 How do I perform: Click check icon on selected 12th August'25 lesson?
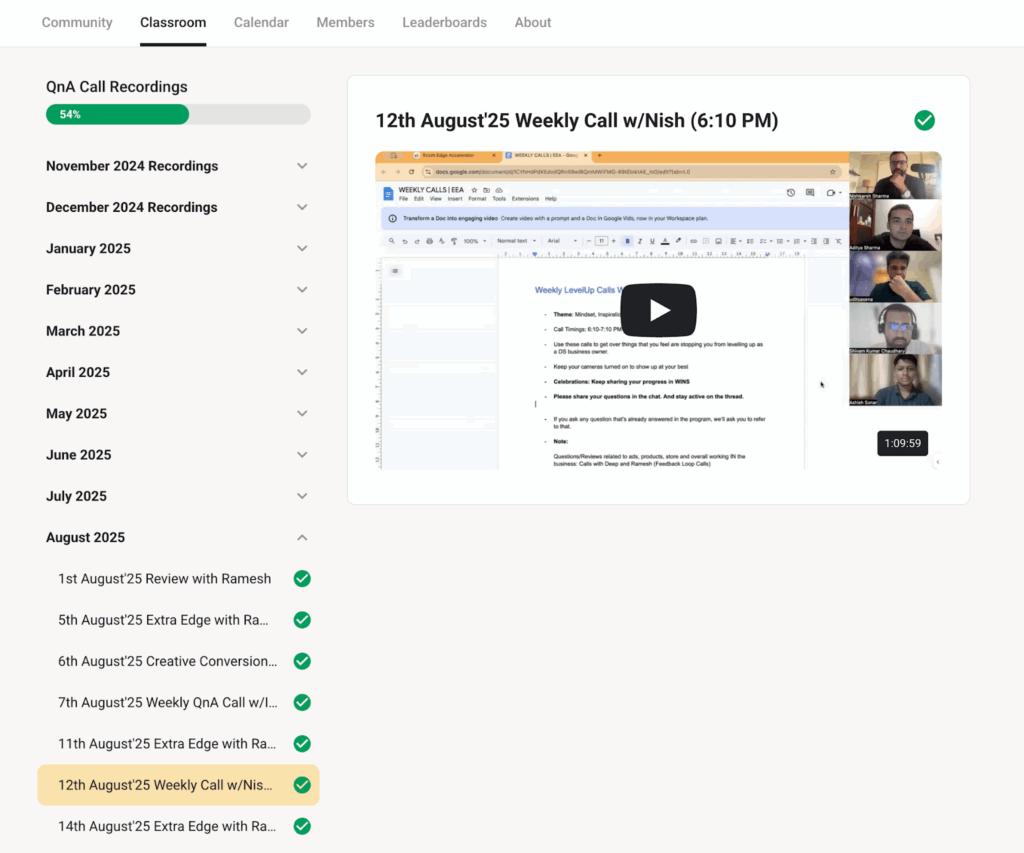tap(302, 785)
